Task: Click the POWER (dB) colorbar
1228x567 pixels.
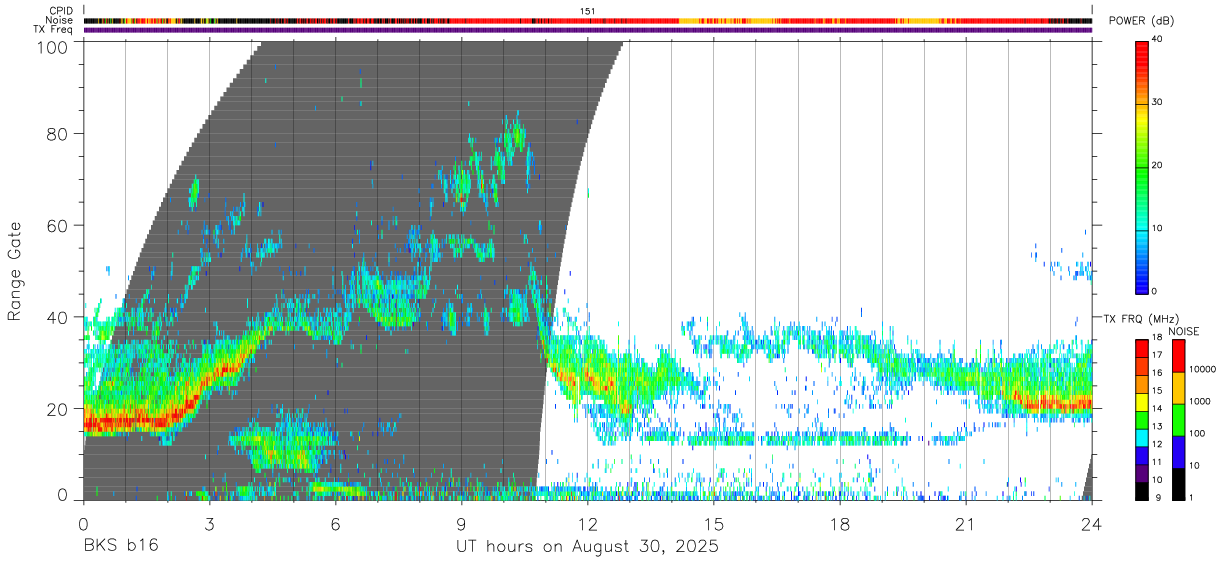Action: pyautogui.click(x=1141, y=166)
